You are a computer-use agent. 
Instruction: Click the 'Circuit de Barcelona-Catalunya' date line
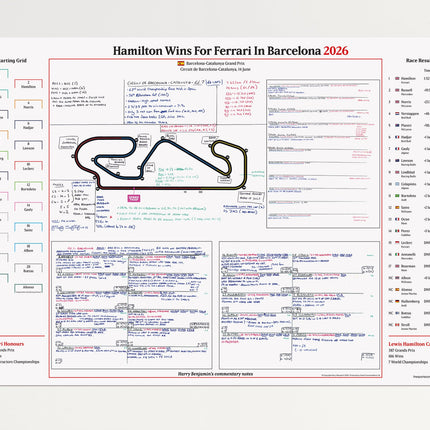(x=215, y=69)
